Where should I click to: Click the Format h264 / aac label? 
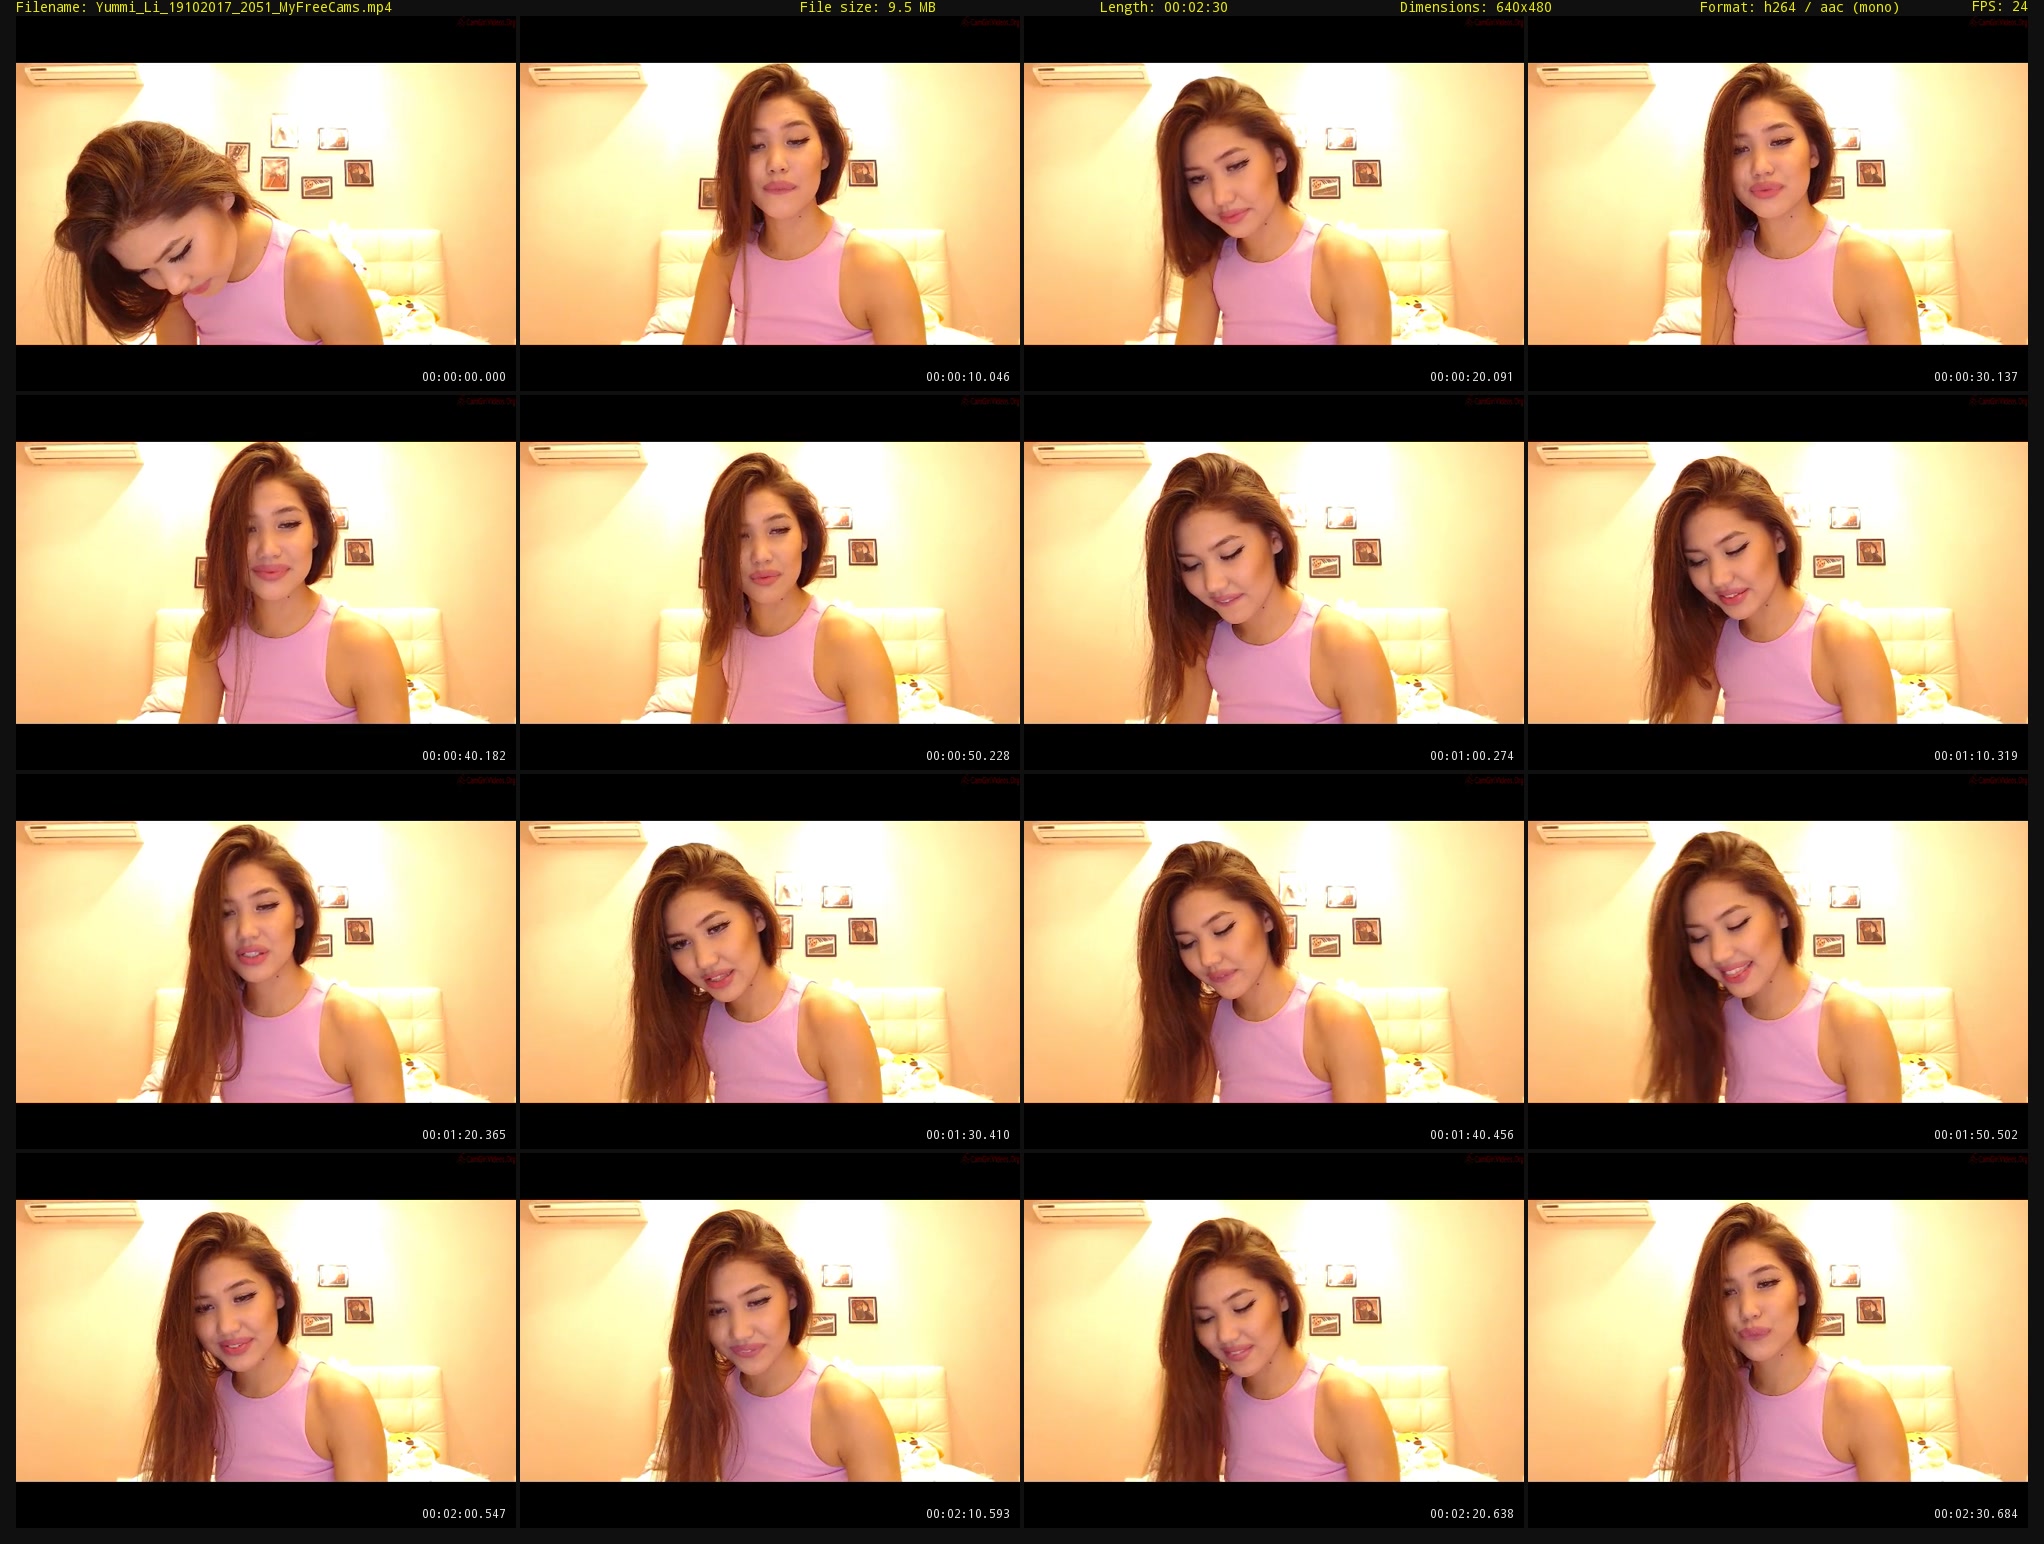1799,8
